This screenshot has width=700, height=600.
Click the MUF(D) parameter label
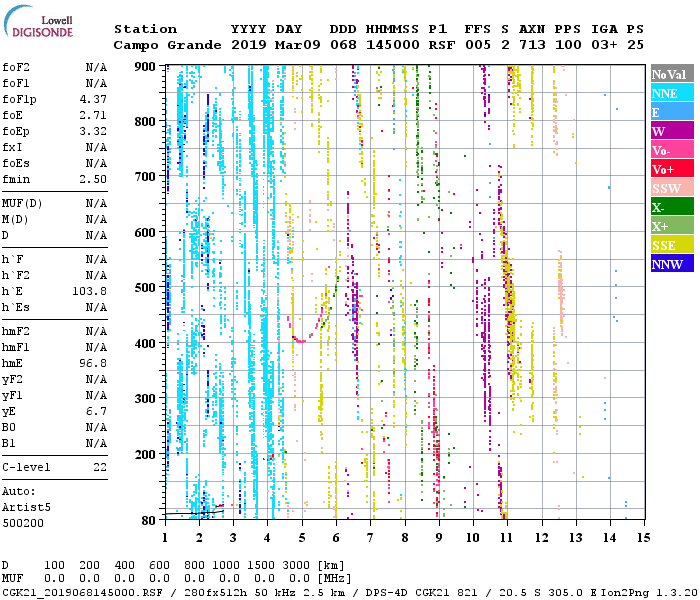[22, 204]
